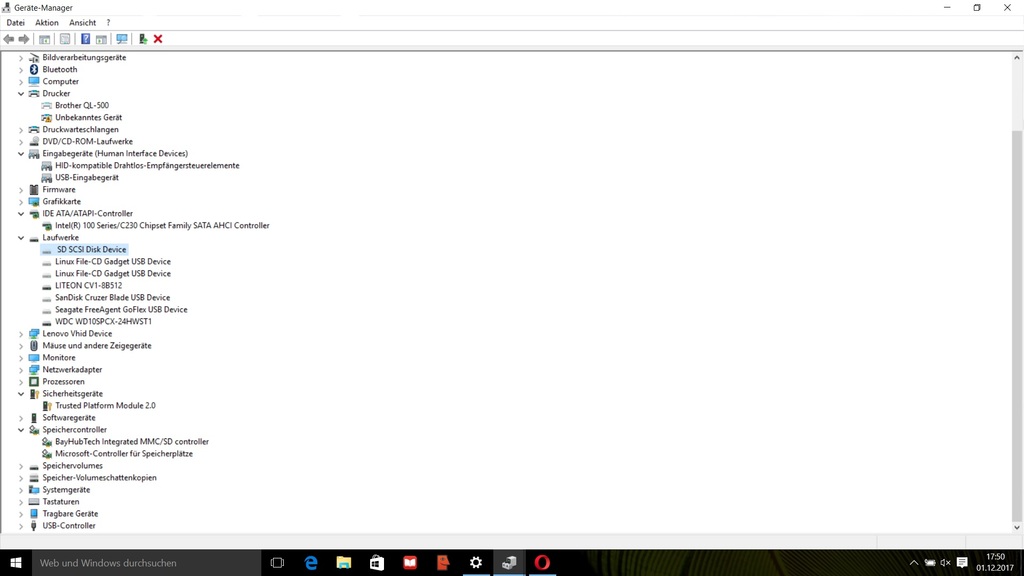Screen dimensions: 1024x576
Task: Collapse the Sicherheitsgeräte category
Action: [x=21, y=394]
